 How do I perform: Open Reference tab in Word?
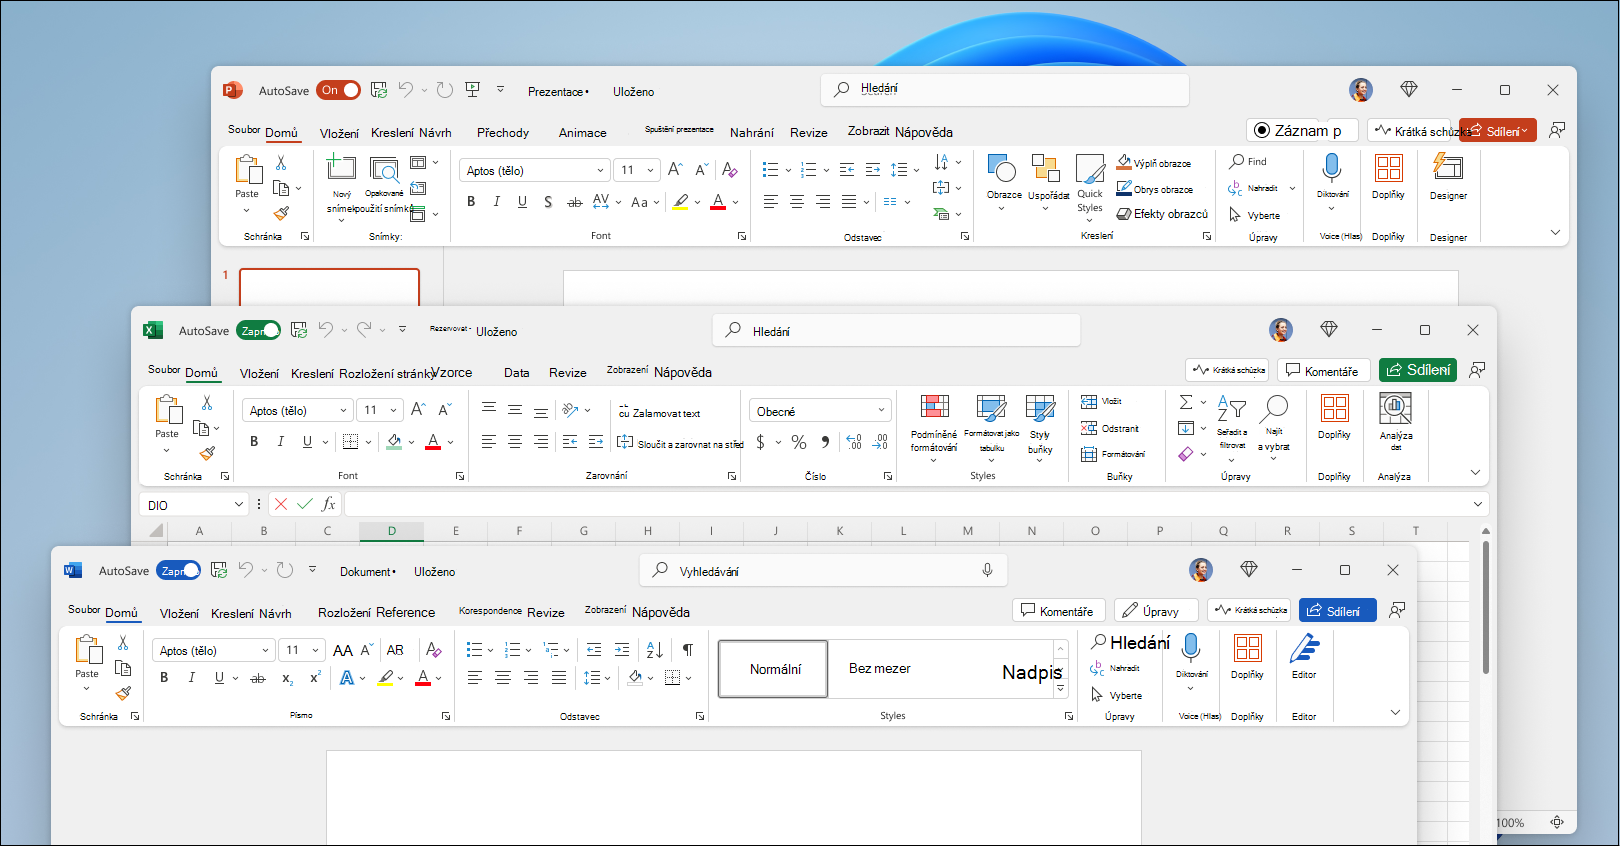pyautogui.click(x=406, y=613)
